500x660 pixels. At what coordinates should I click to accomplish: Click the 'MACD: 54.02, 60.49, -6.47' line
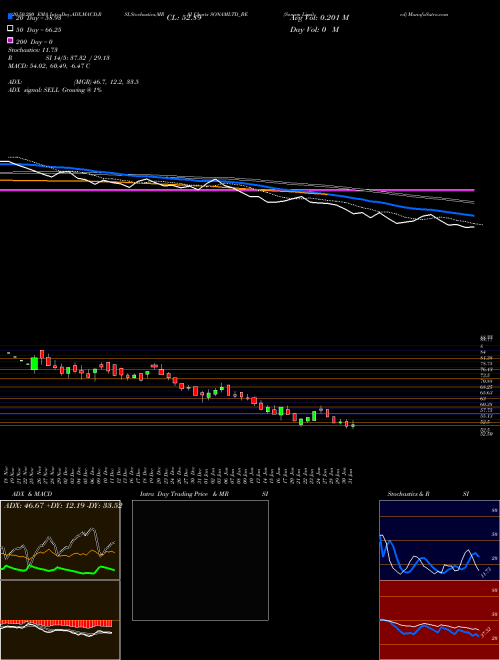[x=48, y=66]
